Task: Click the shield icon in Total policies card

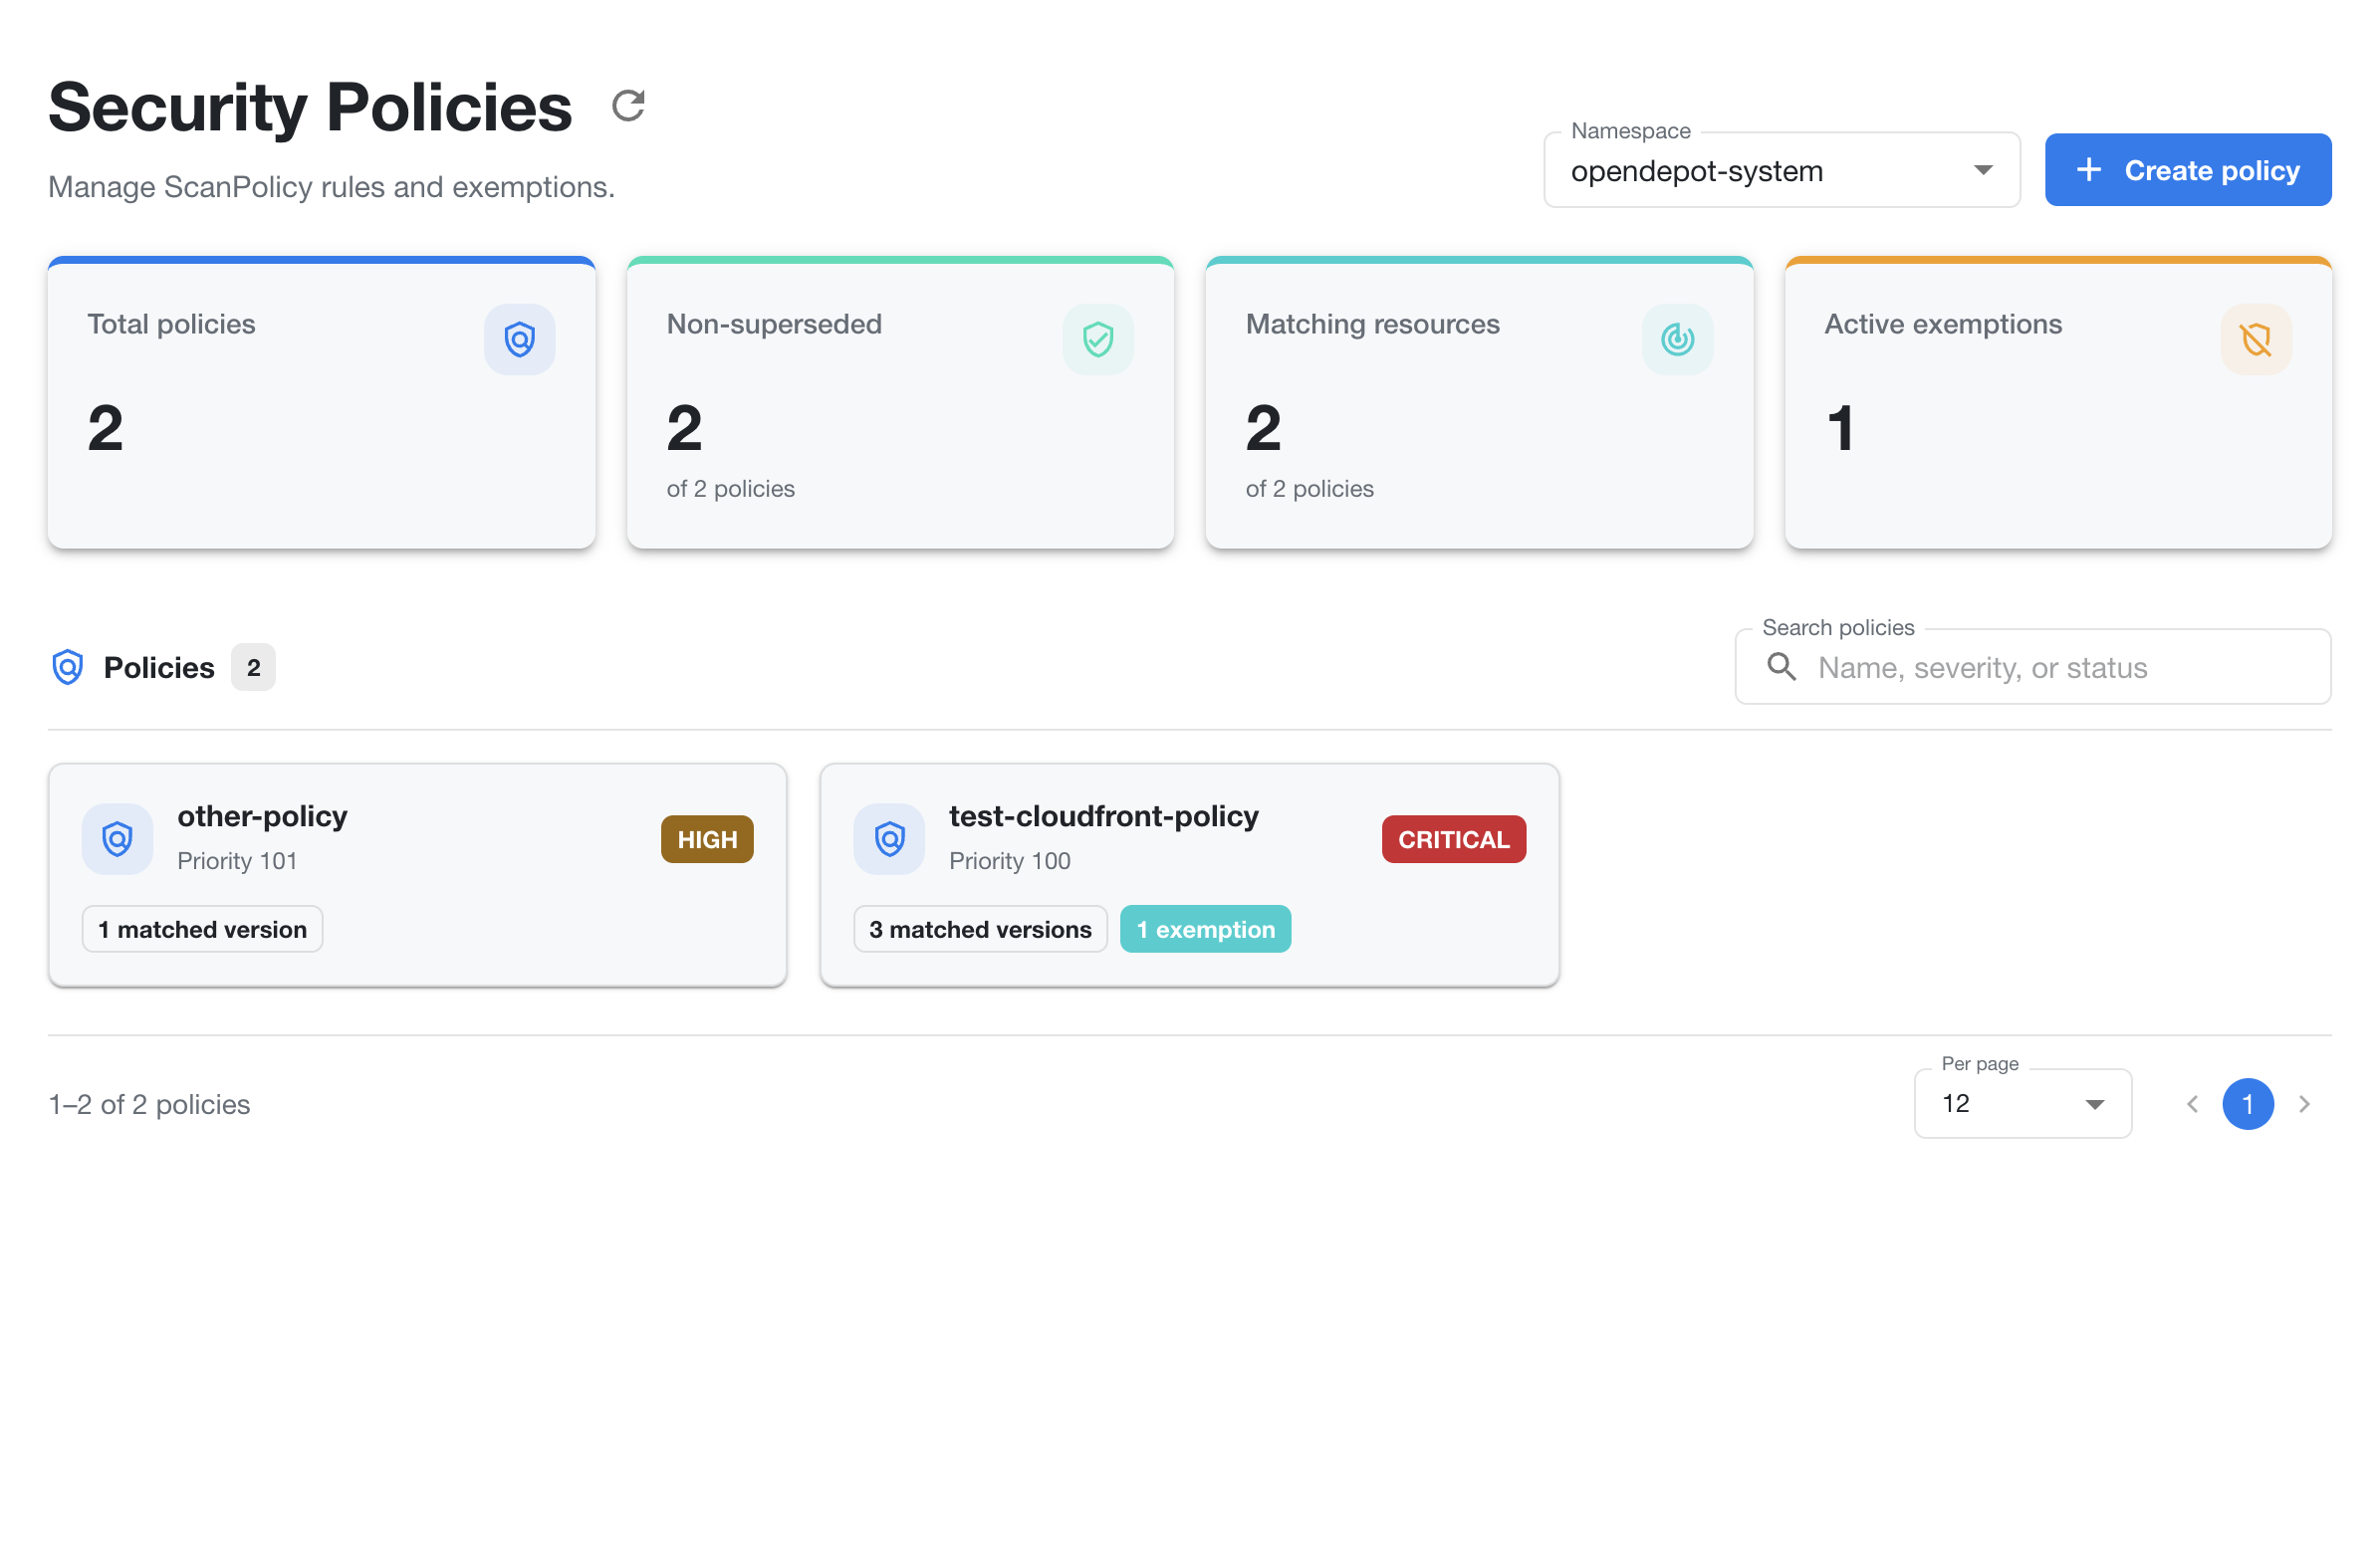Action: coord(520,340)
